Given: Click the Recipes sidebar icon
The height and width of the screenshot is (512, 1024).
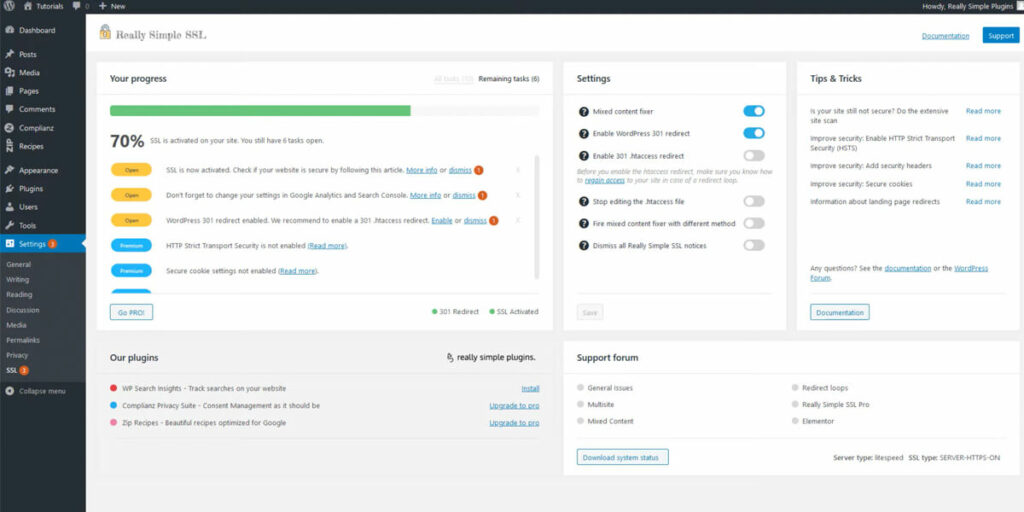Looking at the screenshot, I should [x=10, y=146].
